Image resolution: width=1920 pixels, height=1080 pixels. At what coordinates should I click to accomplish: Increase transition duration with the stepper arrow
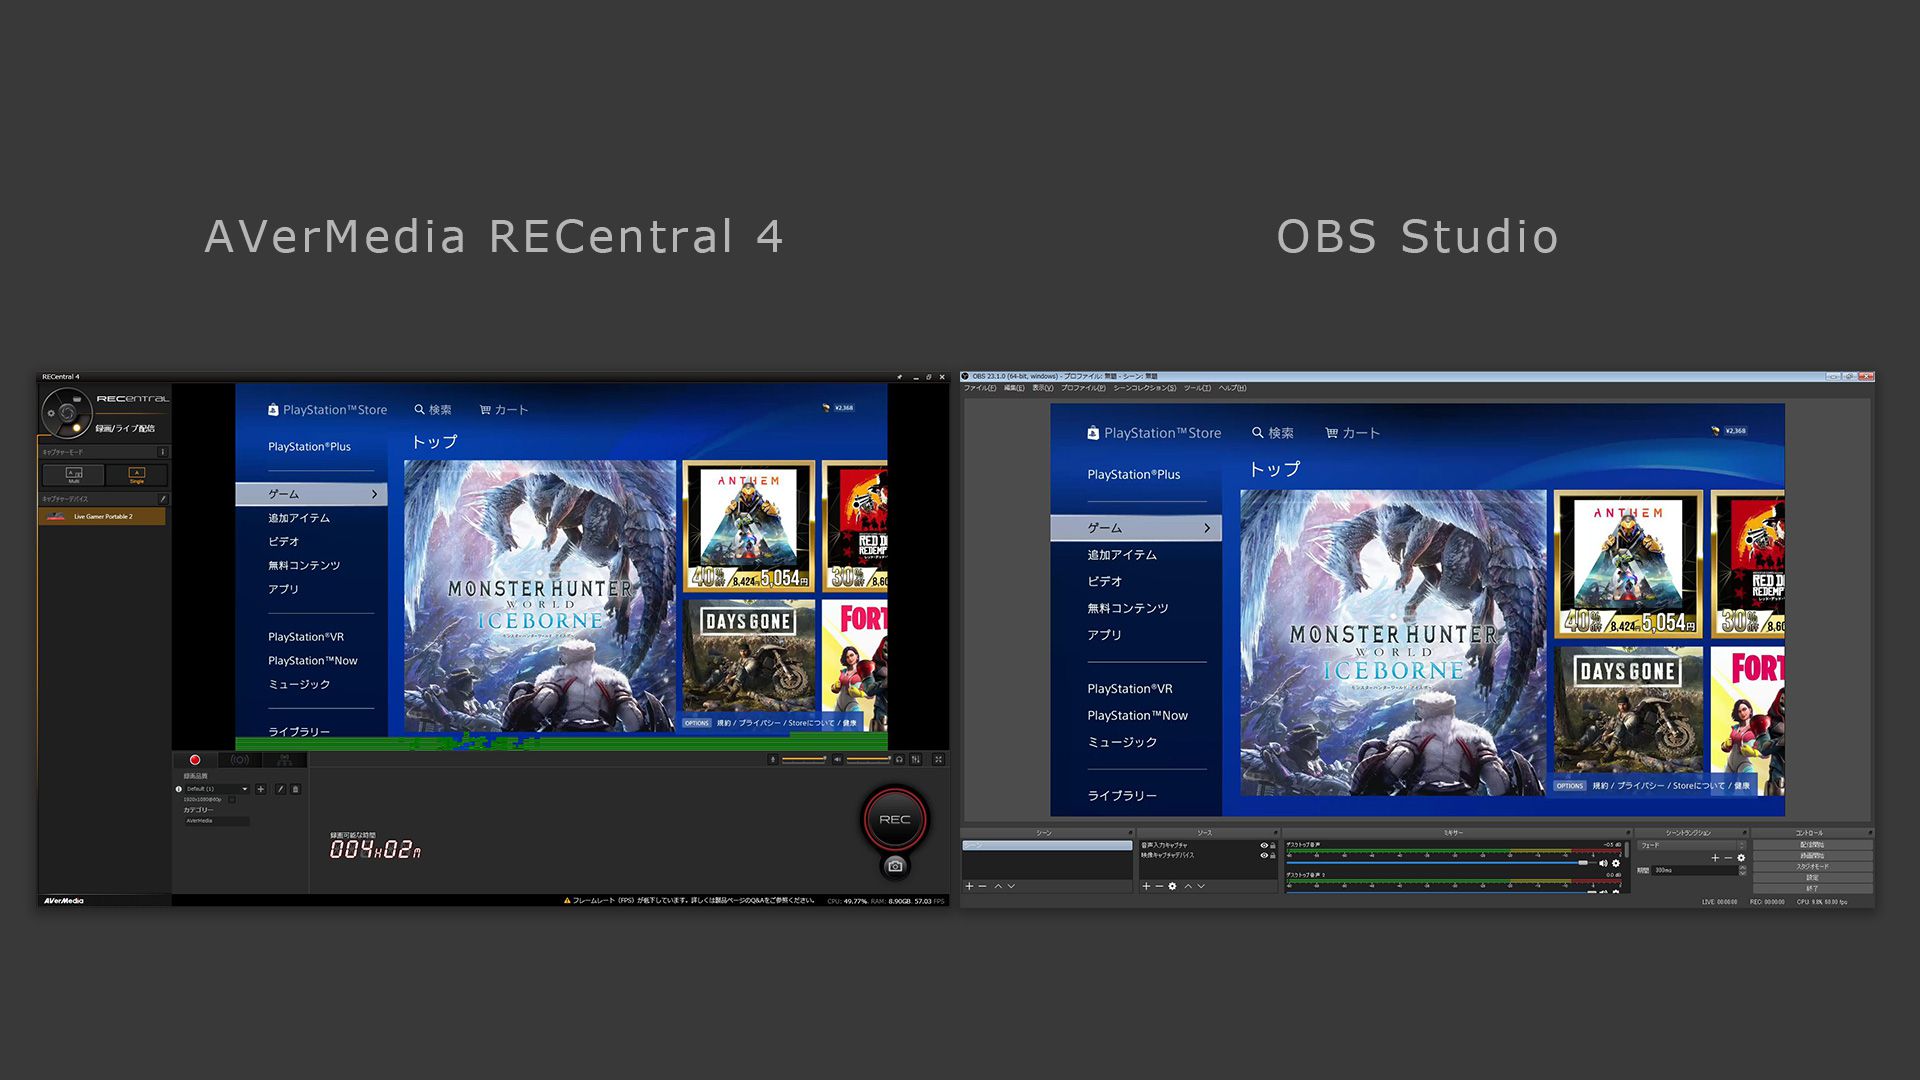(x=1743, y=867)
